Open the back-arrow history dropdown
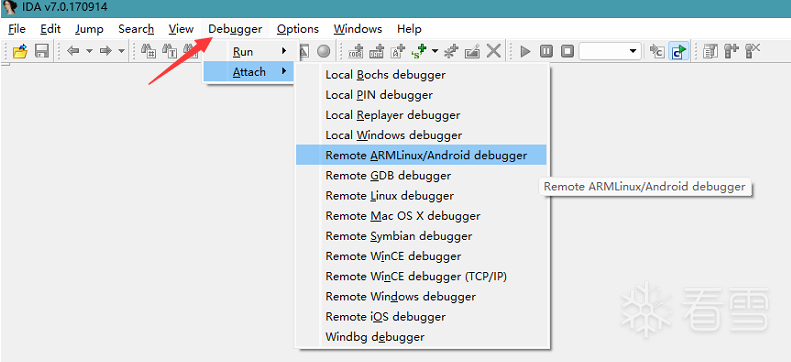Image resolution: width=791 pixels, height=362 pixels. click(89, 51)
